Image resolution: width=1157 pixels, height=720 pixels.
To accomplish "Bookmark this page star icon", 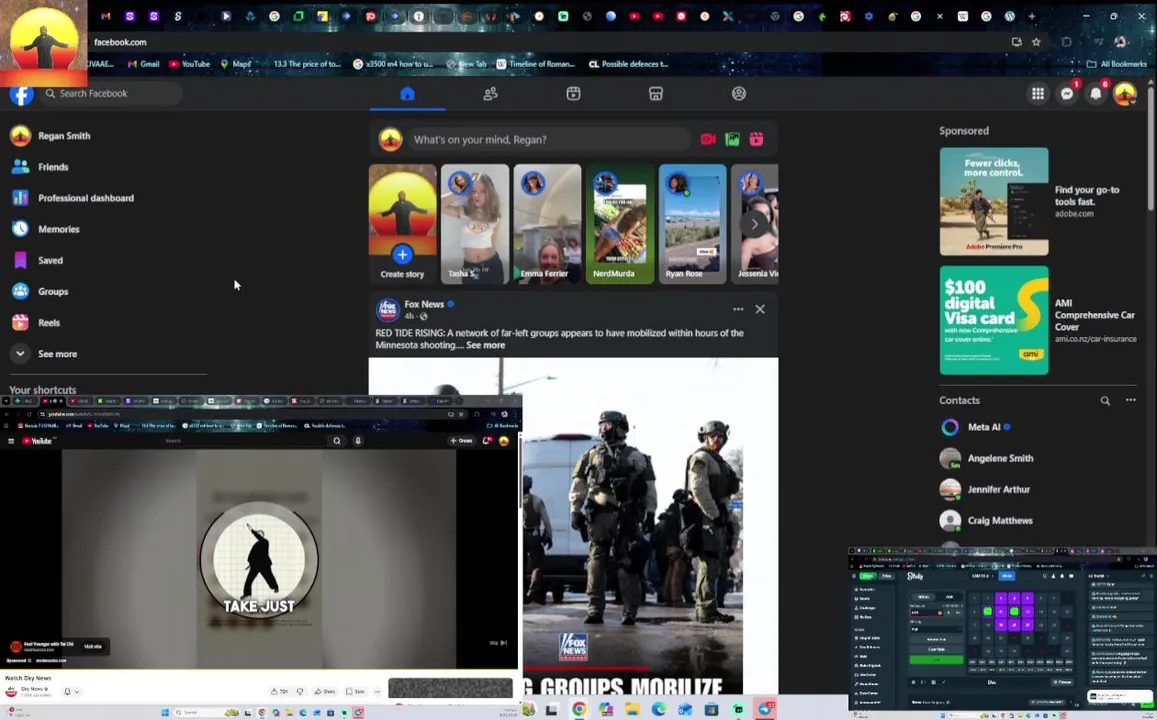I will point(1036,42).
